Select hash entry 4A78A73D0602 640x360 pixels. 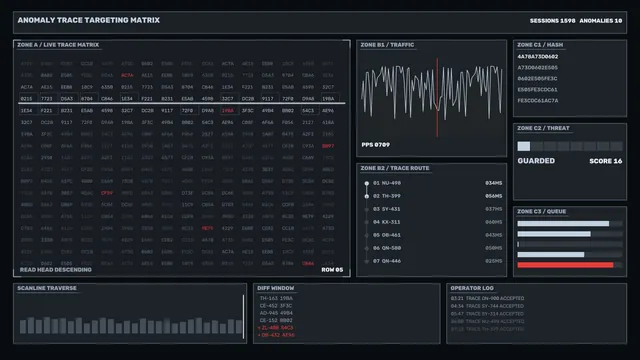pyautogui.click(x=538, y=57)
